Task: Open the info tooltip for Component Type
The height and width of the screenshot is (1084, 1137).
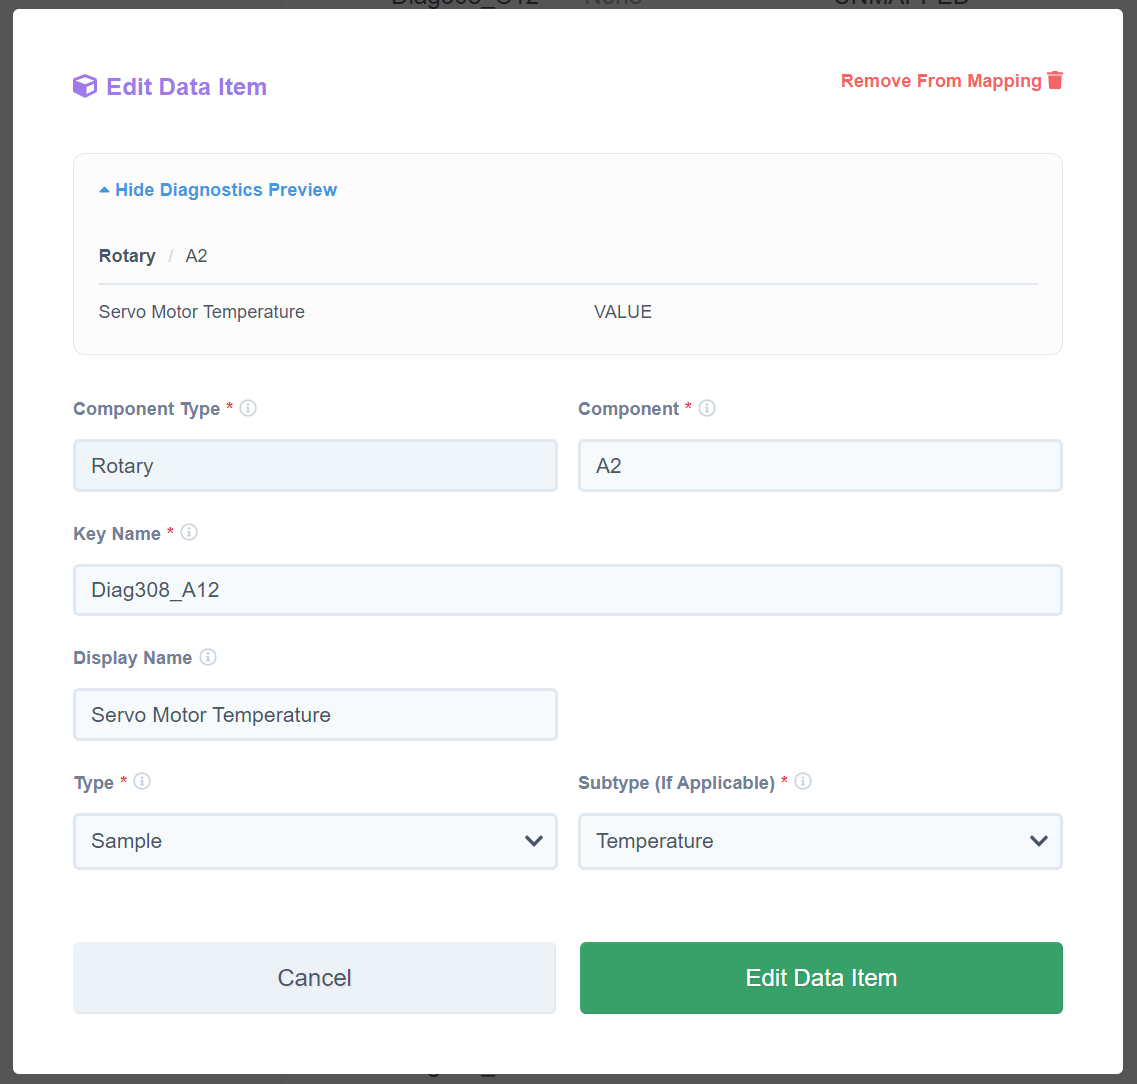Action: [x=247, y=408]
